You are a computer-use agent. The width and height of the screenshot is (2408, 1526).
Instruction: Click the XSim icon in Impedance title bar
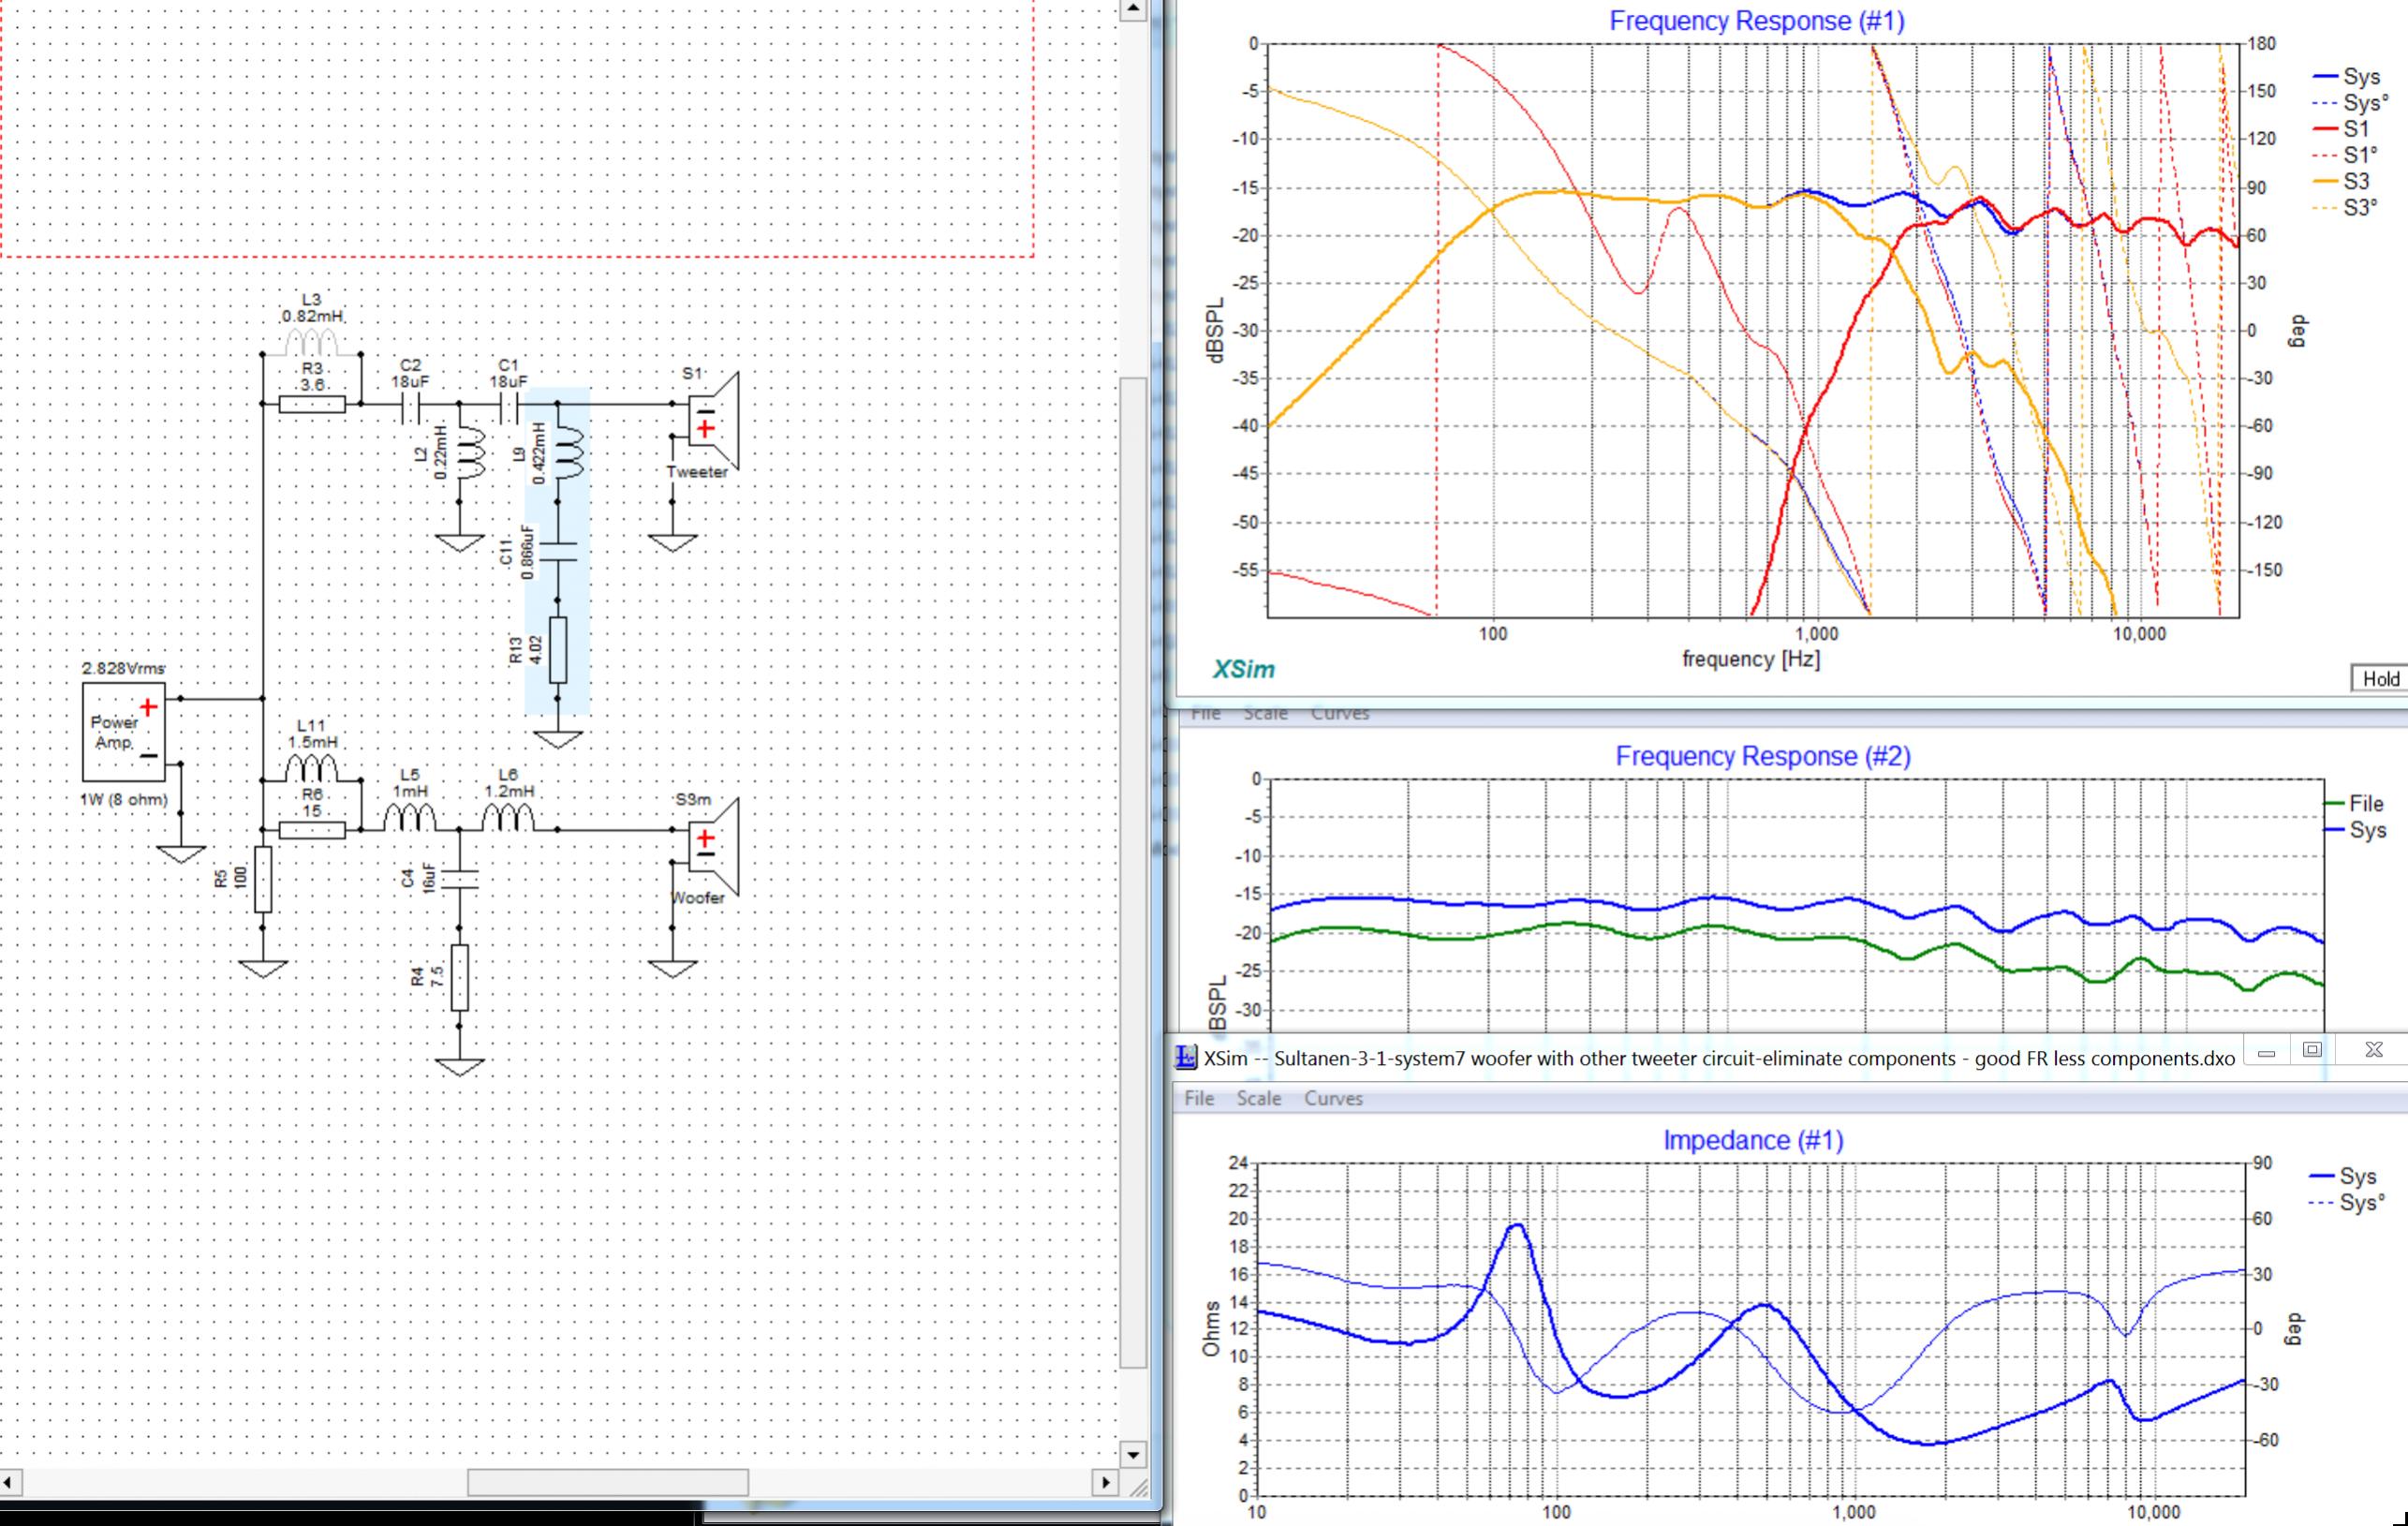coord(1186,1058)
